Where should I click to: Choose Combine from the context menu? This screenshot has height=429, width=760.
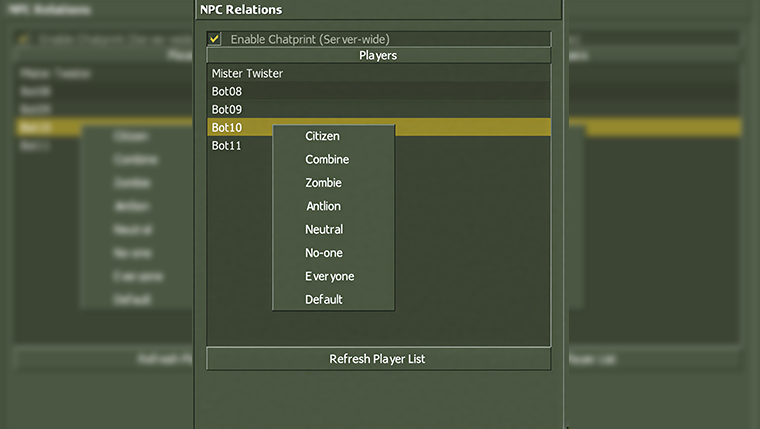pos(327,159)
